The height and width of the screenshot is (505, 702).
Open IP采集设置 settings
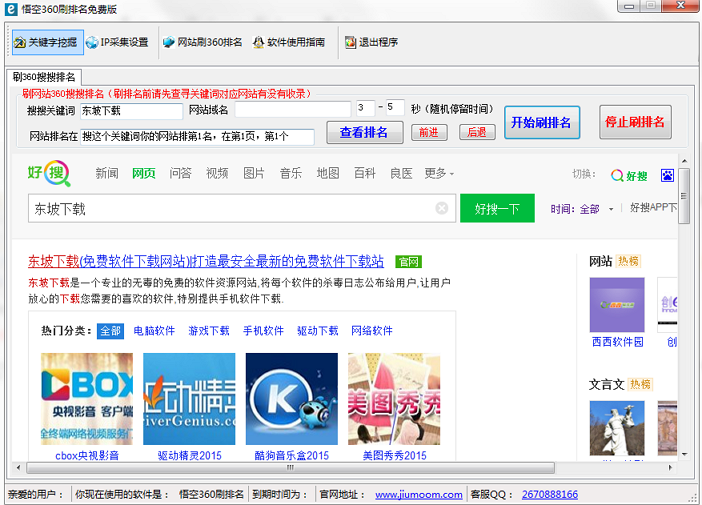click(x=117, y=43)
